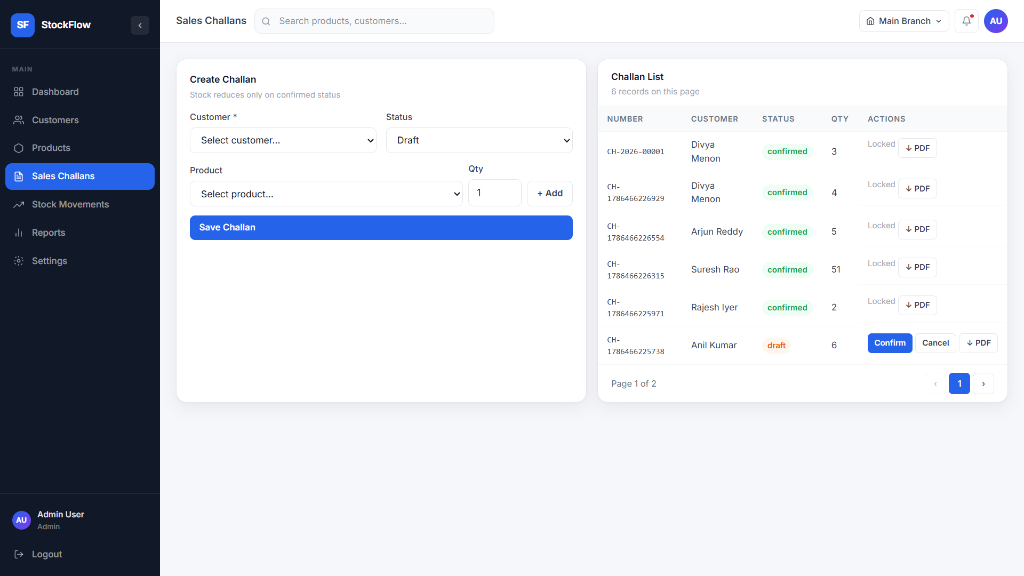
Task: Click customer name Arjun Reddy
Action: [x=717, y=232]
